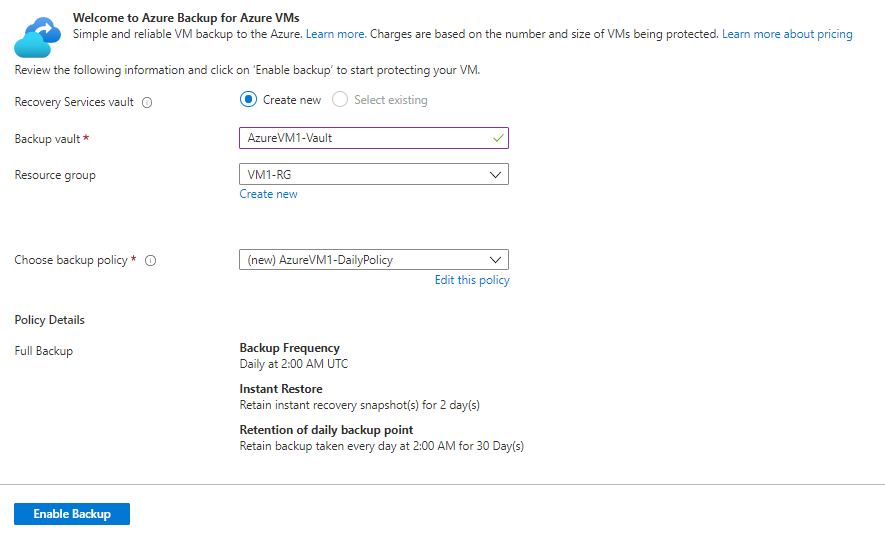Click text 'Daily at 2:00 AM UTC'
885x537 pixels.
point(293,364)
